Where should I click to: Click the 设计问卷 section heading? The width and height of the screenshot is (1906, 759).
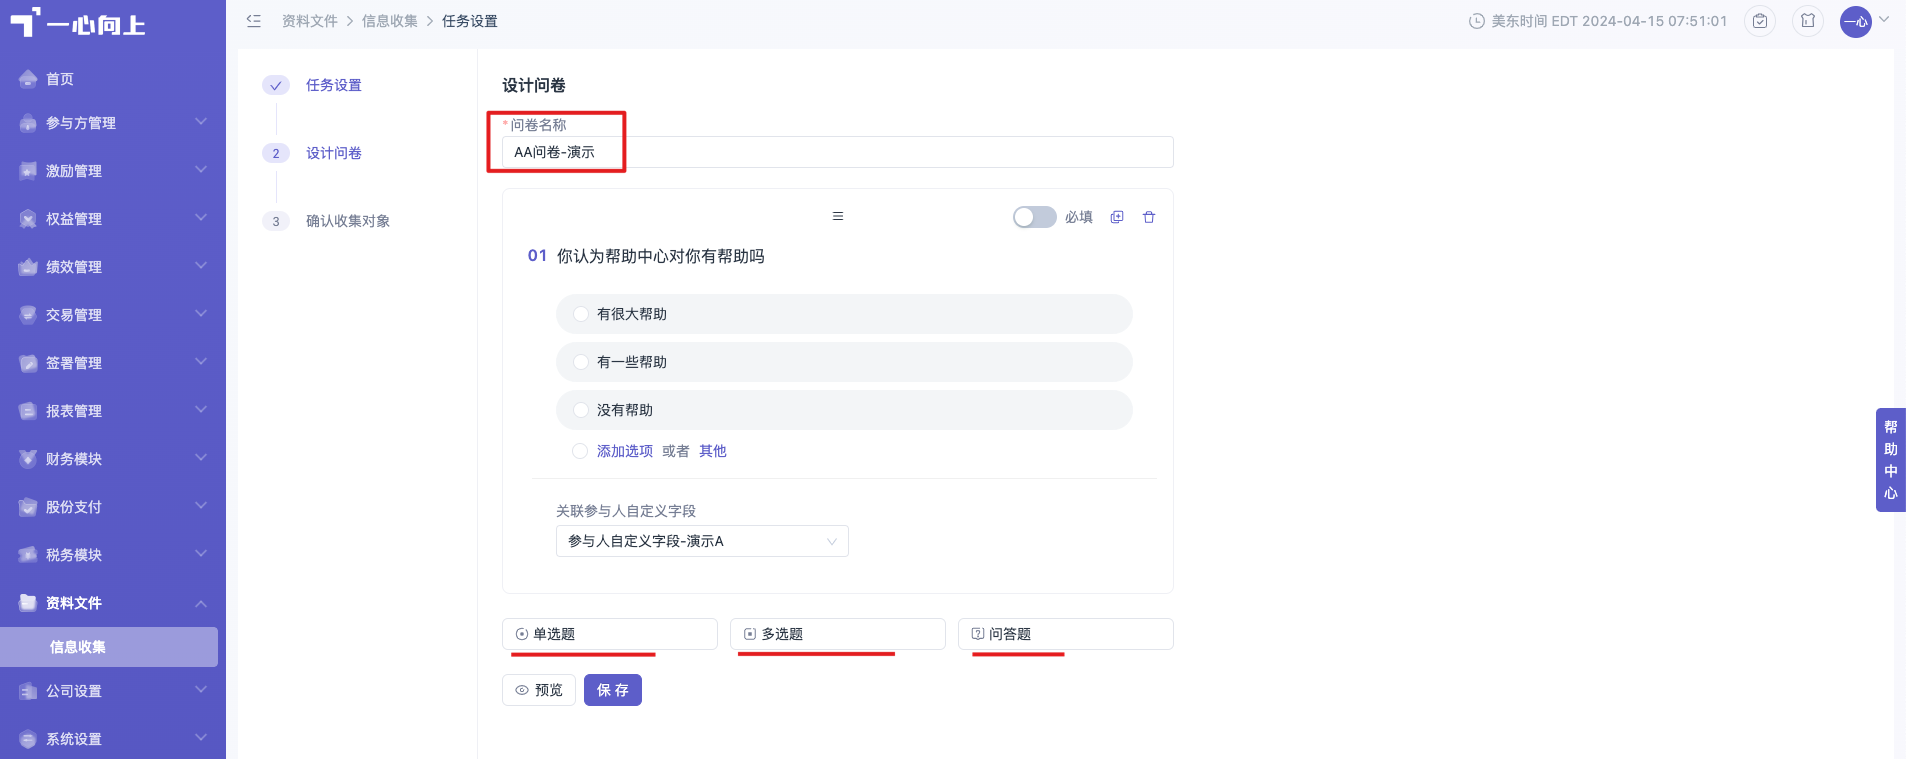(x=534, y=85)
